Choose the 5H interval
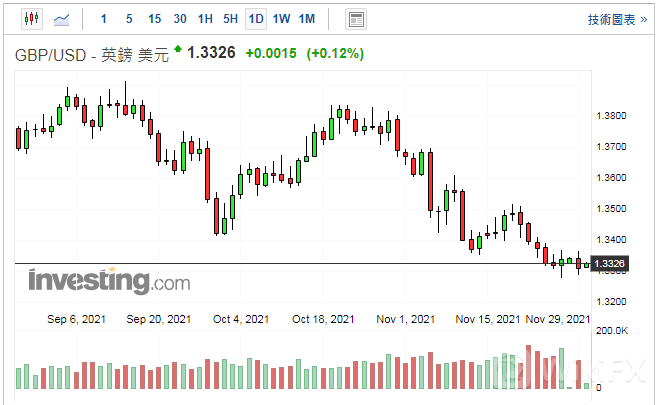Screen dimensions: 657x405 [x=230, y=19]
